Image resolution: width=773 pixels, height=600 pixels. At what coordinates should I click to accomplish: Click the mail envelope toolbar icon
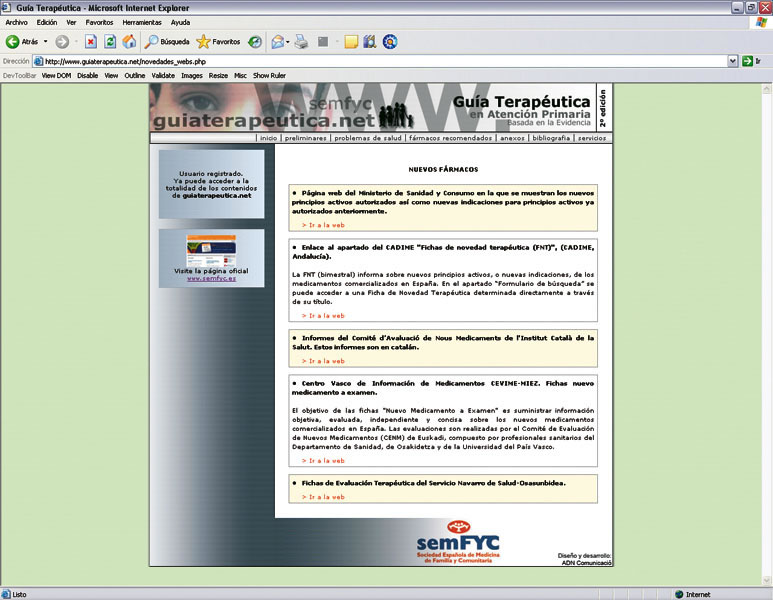278,42
